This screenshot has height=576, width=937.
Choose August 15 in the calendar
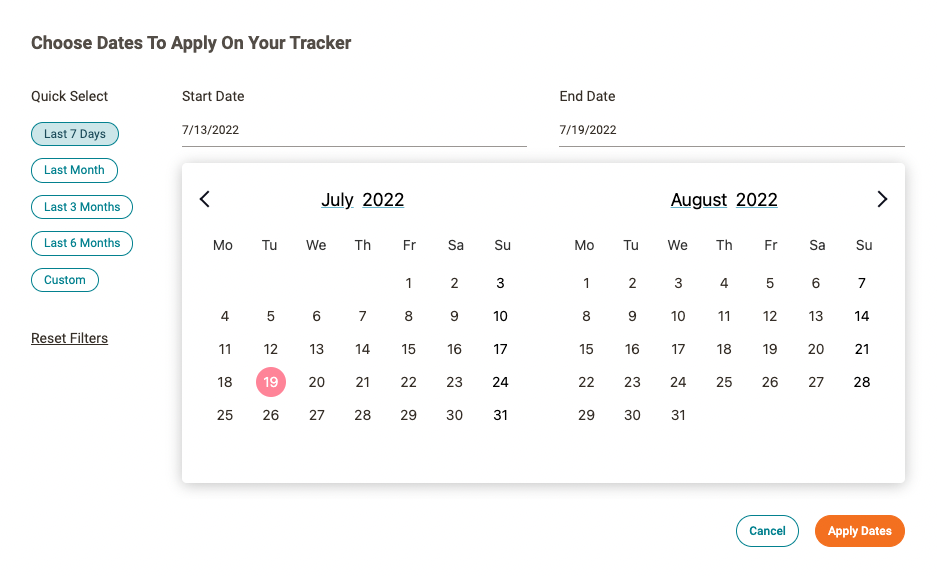pyautogui.click(x=587, y=349)
